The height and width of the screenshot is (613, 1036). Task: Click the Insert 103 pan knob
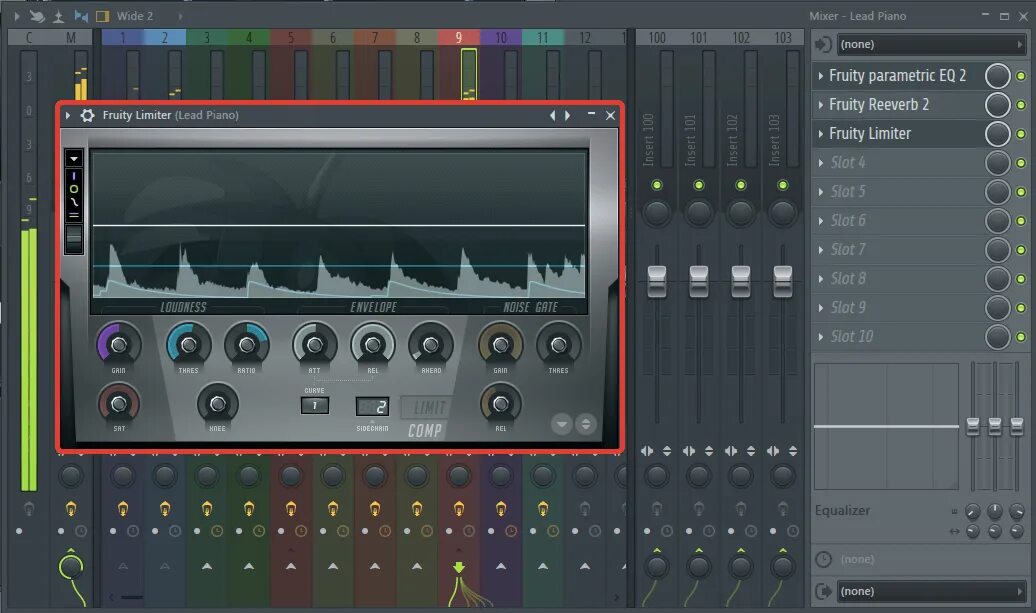click(x=783, y=213)
